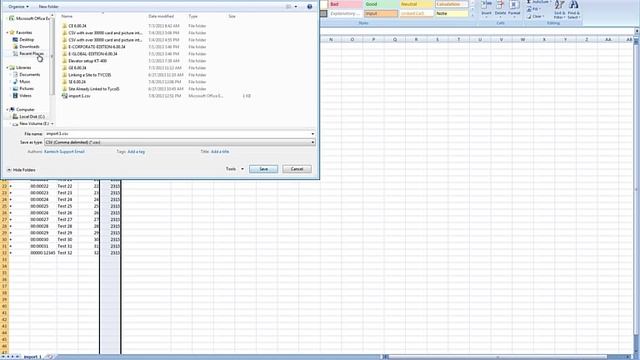Select Pictures under Libraries
Image resolution: width=640 pixels, height=360 pixels.
(27, 89)
